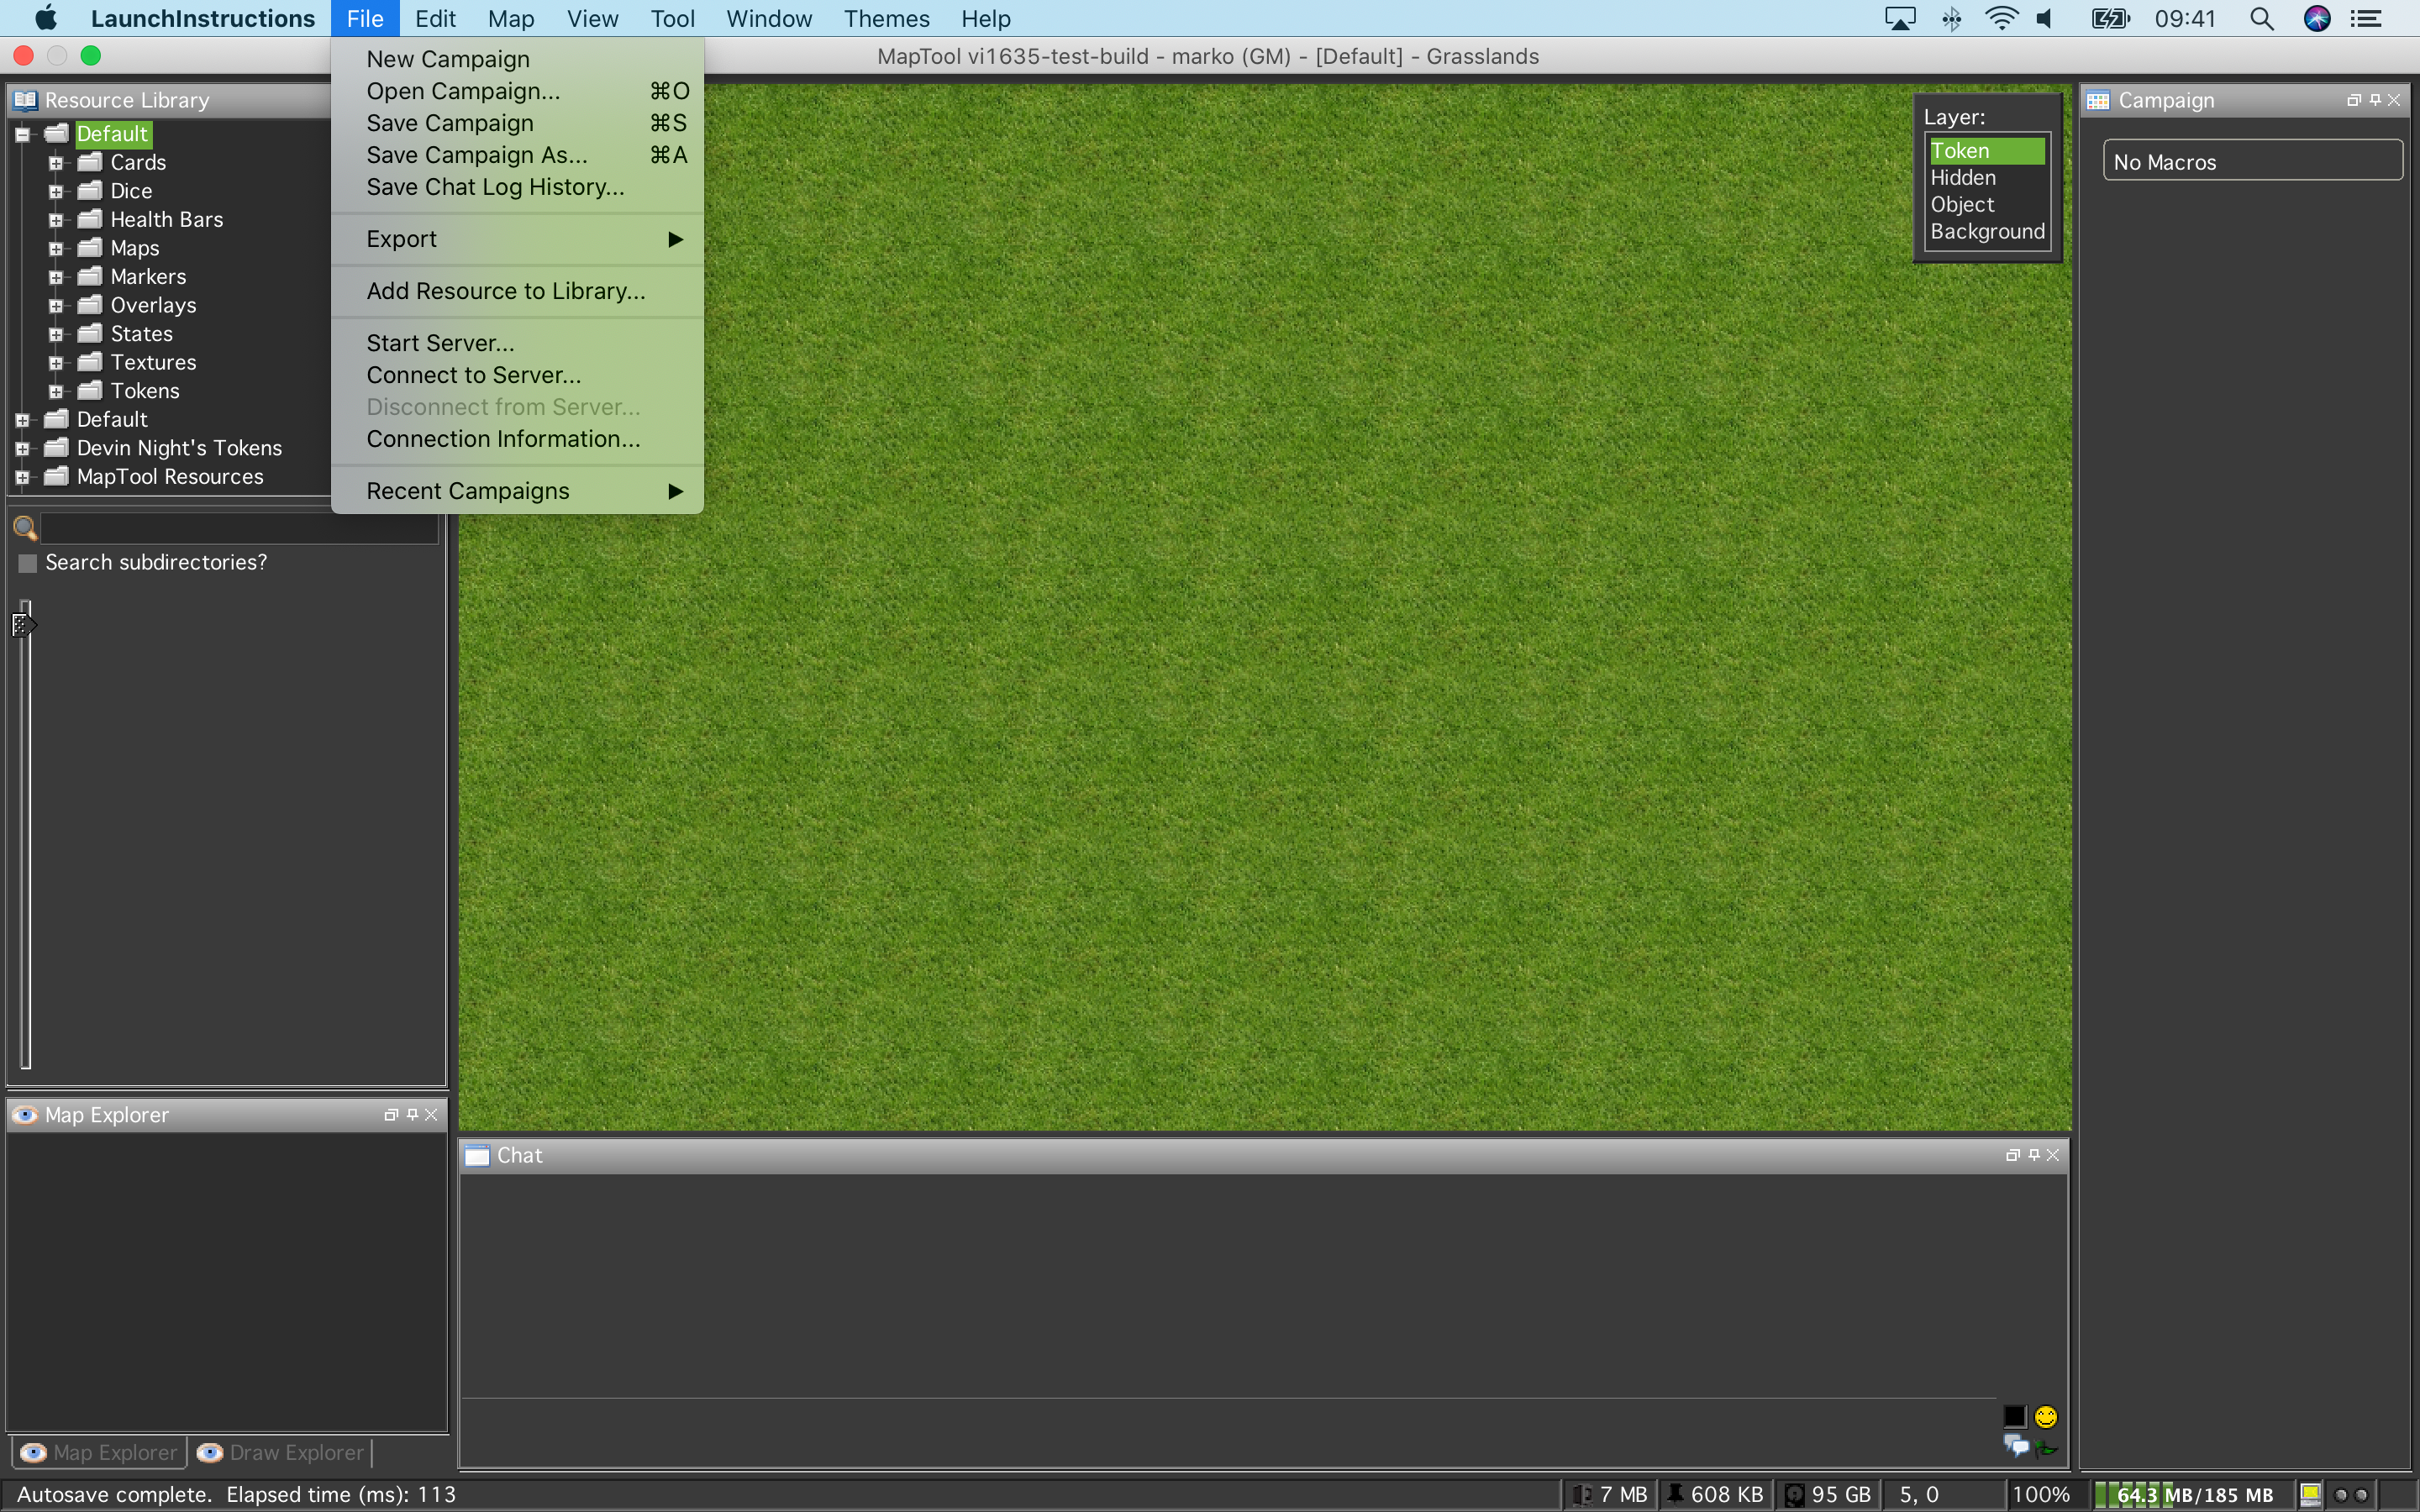Click the assets cache icon showing 7 MB
This screenshot has height=1512, width=2420.
(1585, 1493)
